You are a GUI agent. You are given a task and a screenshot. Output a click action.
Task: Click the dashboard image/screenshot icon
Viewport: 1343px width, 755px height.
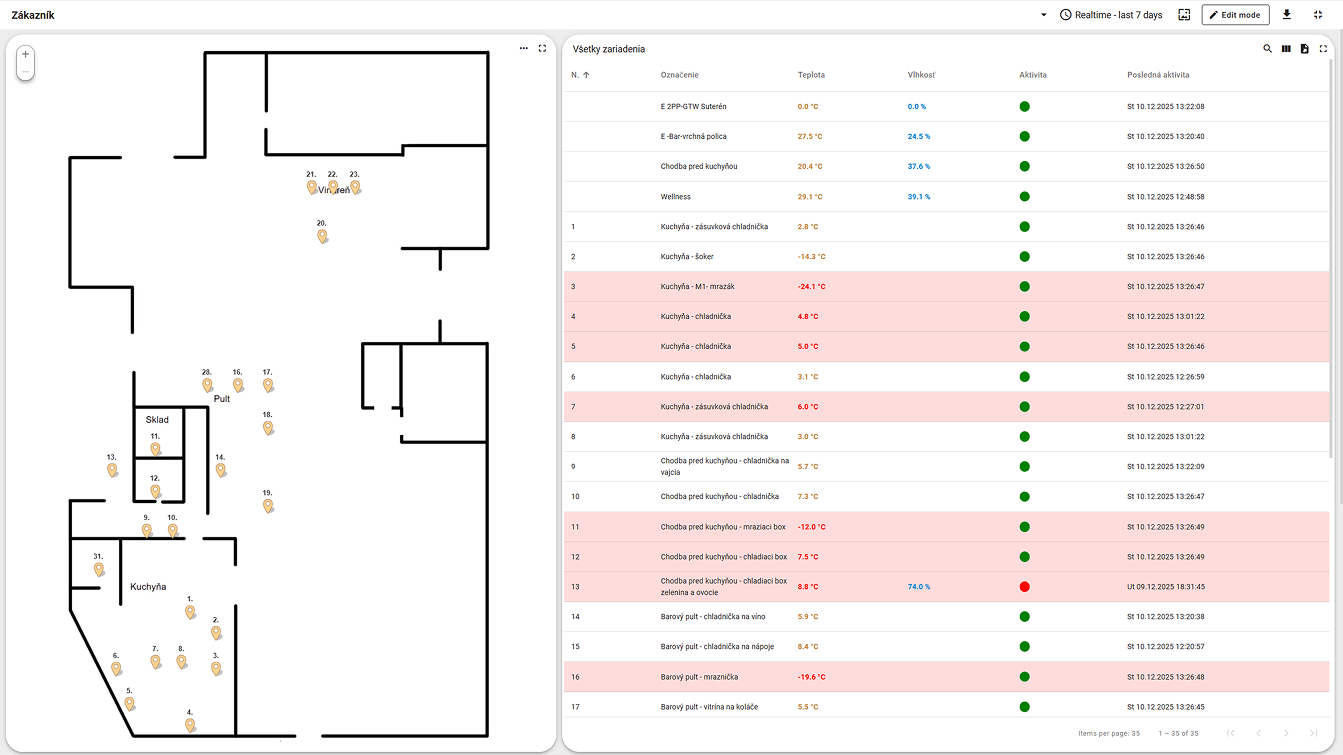(x=1184, y=15)
